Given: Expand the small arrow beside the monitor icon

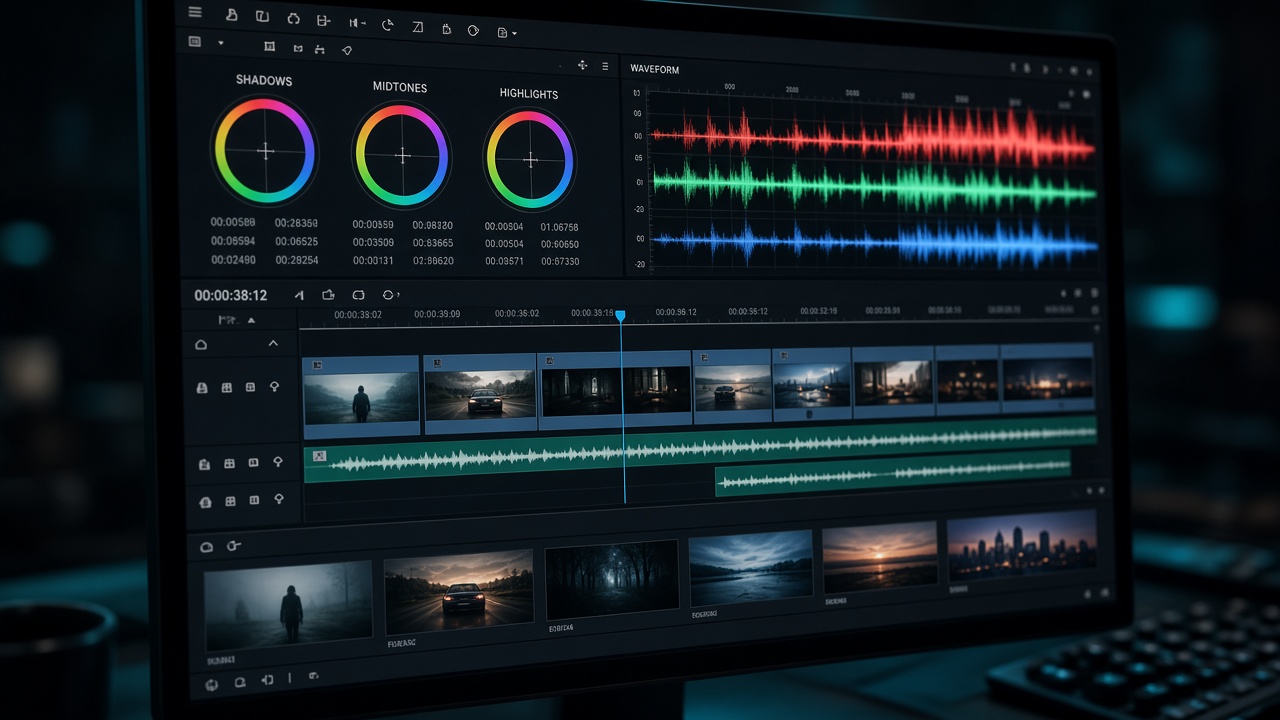Looking at the screenshot, I should tap(220, 43).
